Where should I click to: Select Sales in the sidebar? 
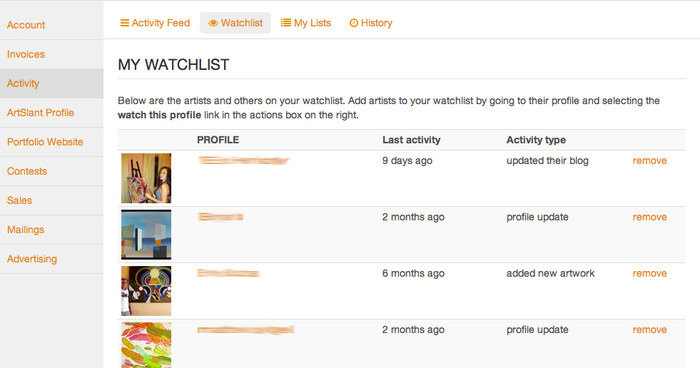point(19,201)
